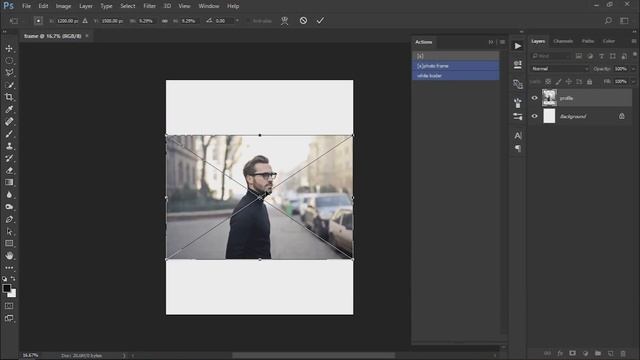The image size is (640, 360).
Task: Select the Eyedropper tool
Action: (x=9, y=109)
